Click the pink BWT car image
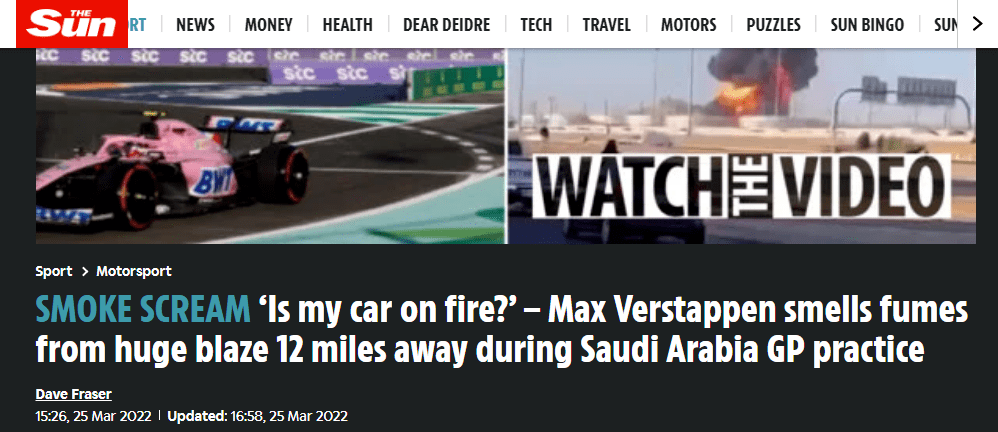 click(271, 146)
